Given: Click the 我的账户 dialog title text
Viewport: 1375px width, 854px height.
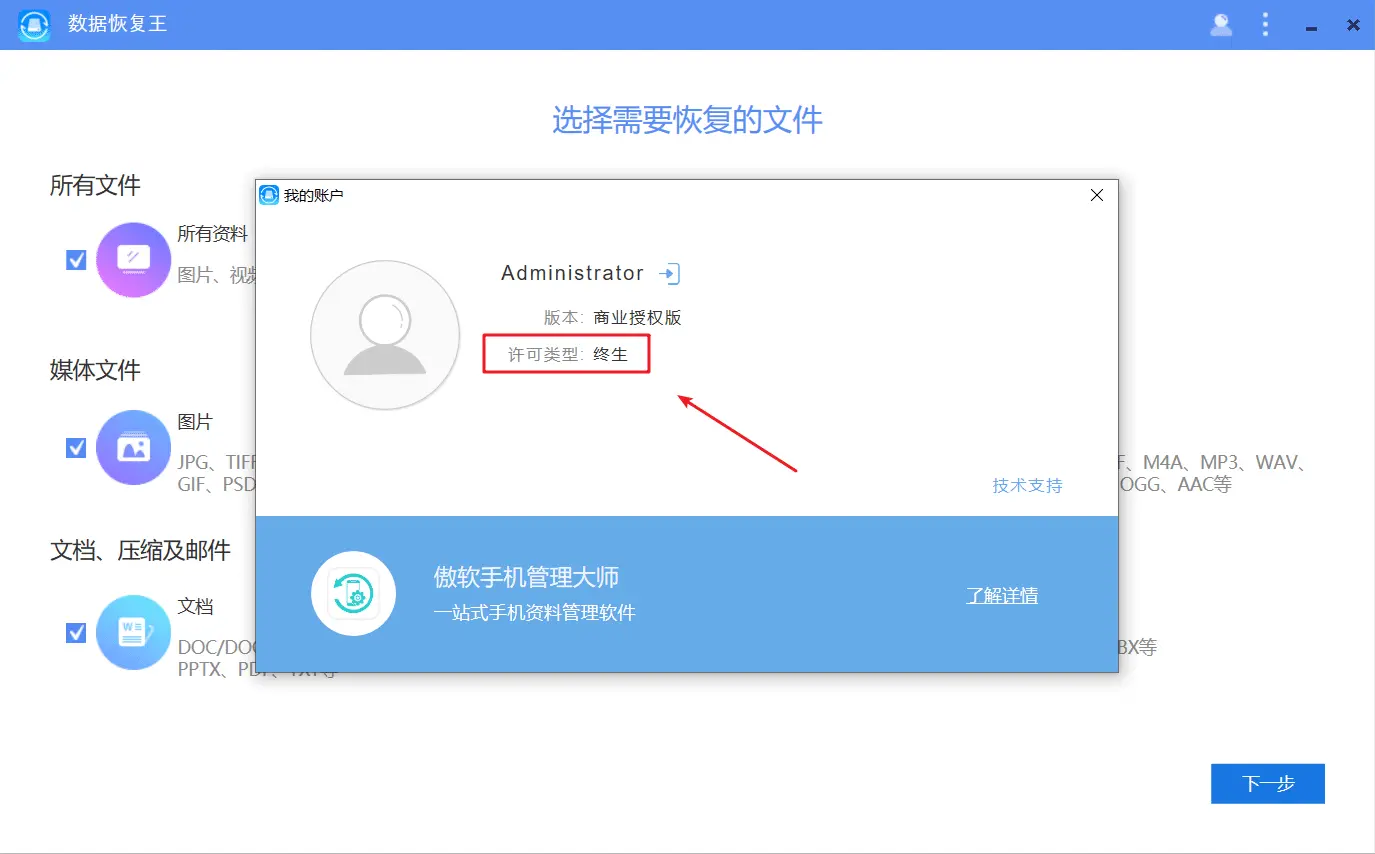Looking at the screenshot, I should pos(313,196).
